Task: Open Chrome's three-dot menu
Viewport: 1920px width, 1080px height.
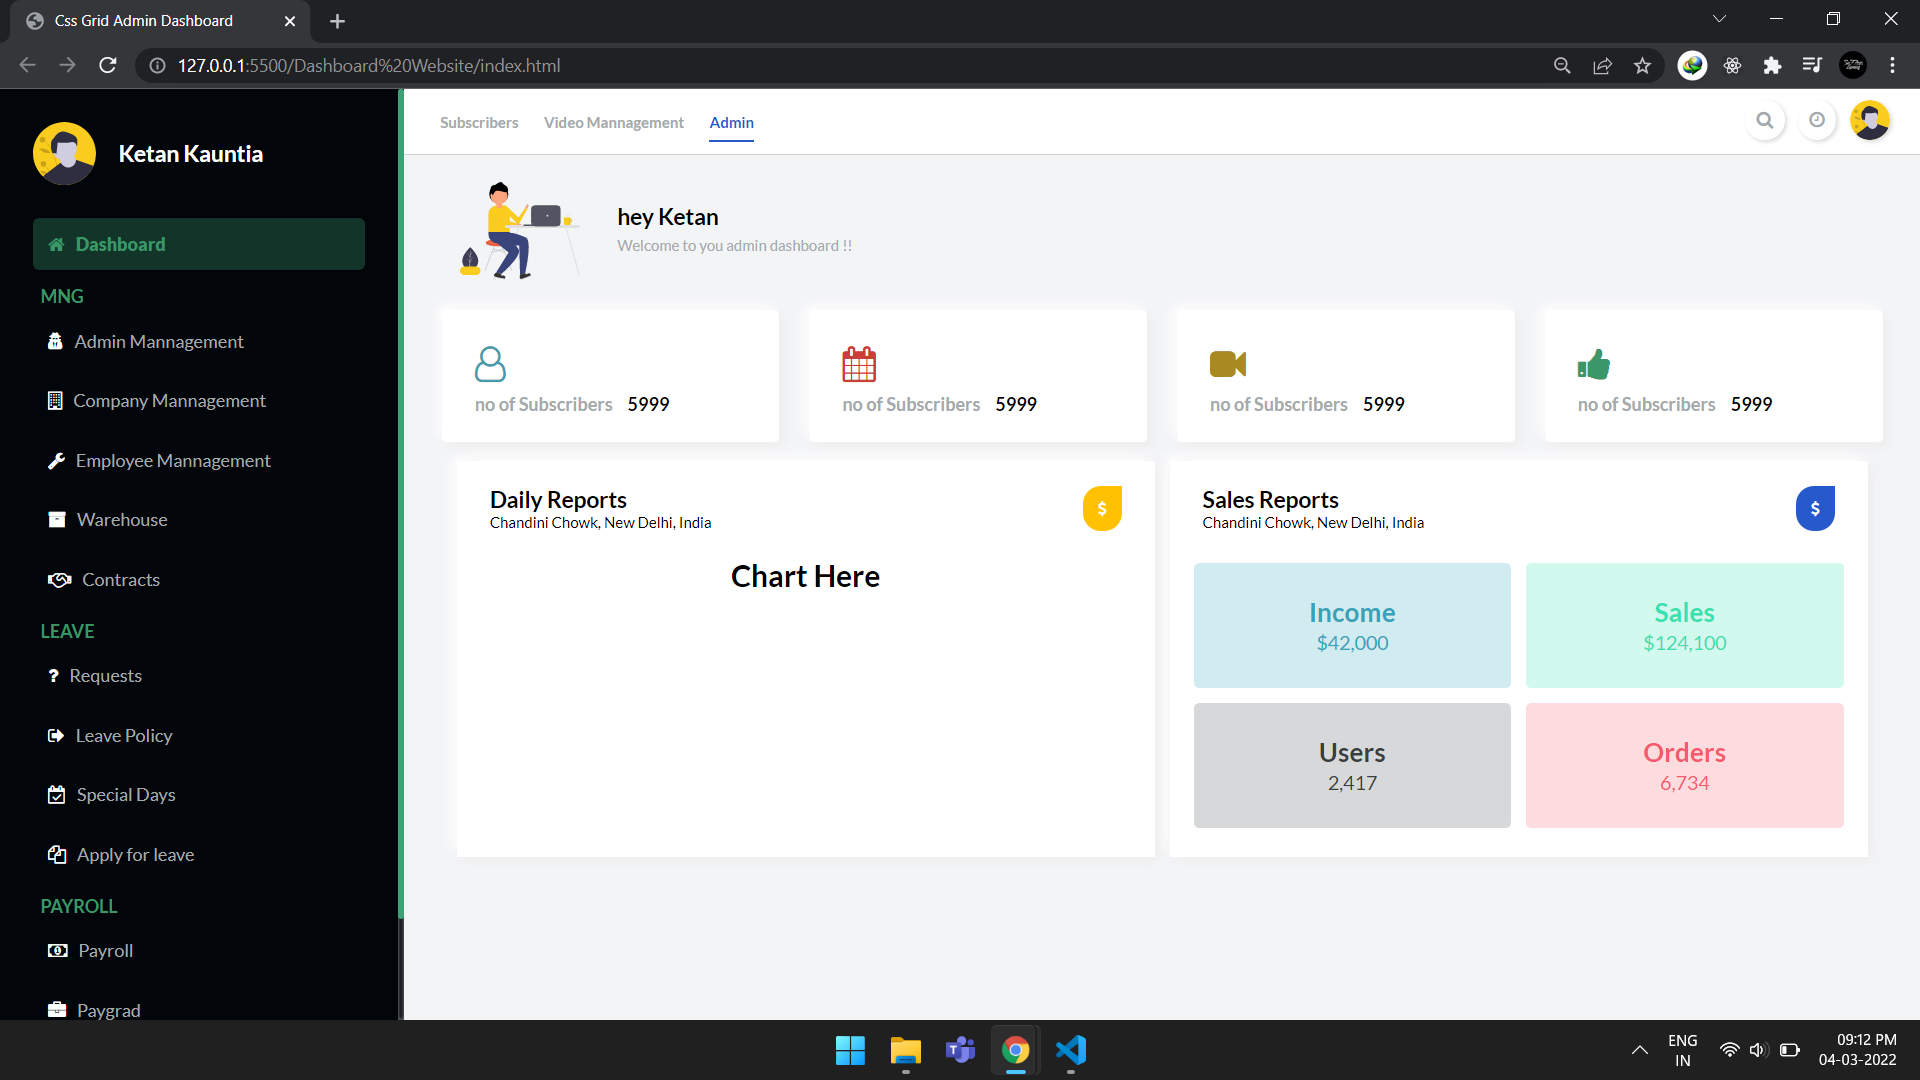Action: [1893, 65]
